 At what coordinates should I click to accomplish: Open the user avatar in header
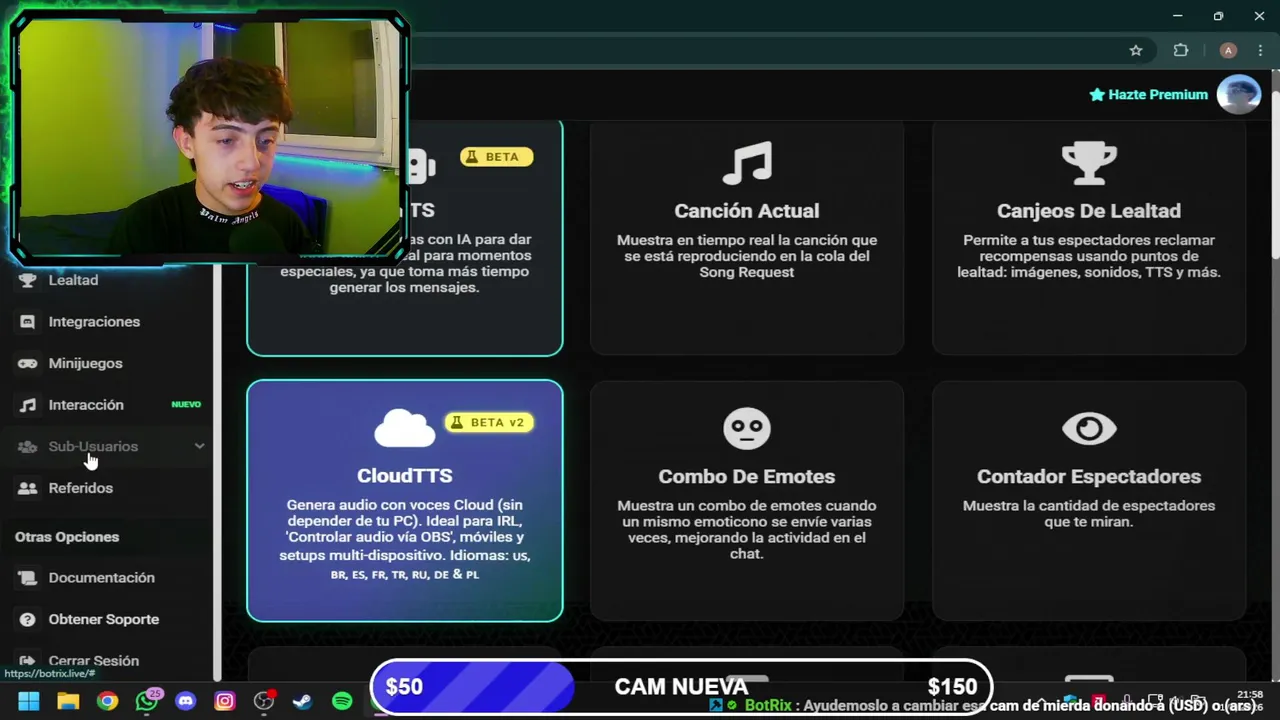point(1238,94)
